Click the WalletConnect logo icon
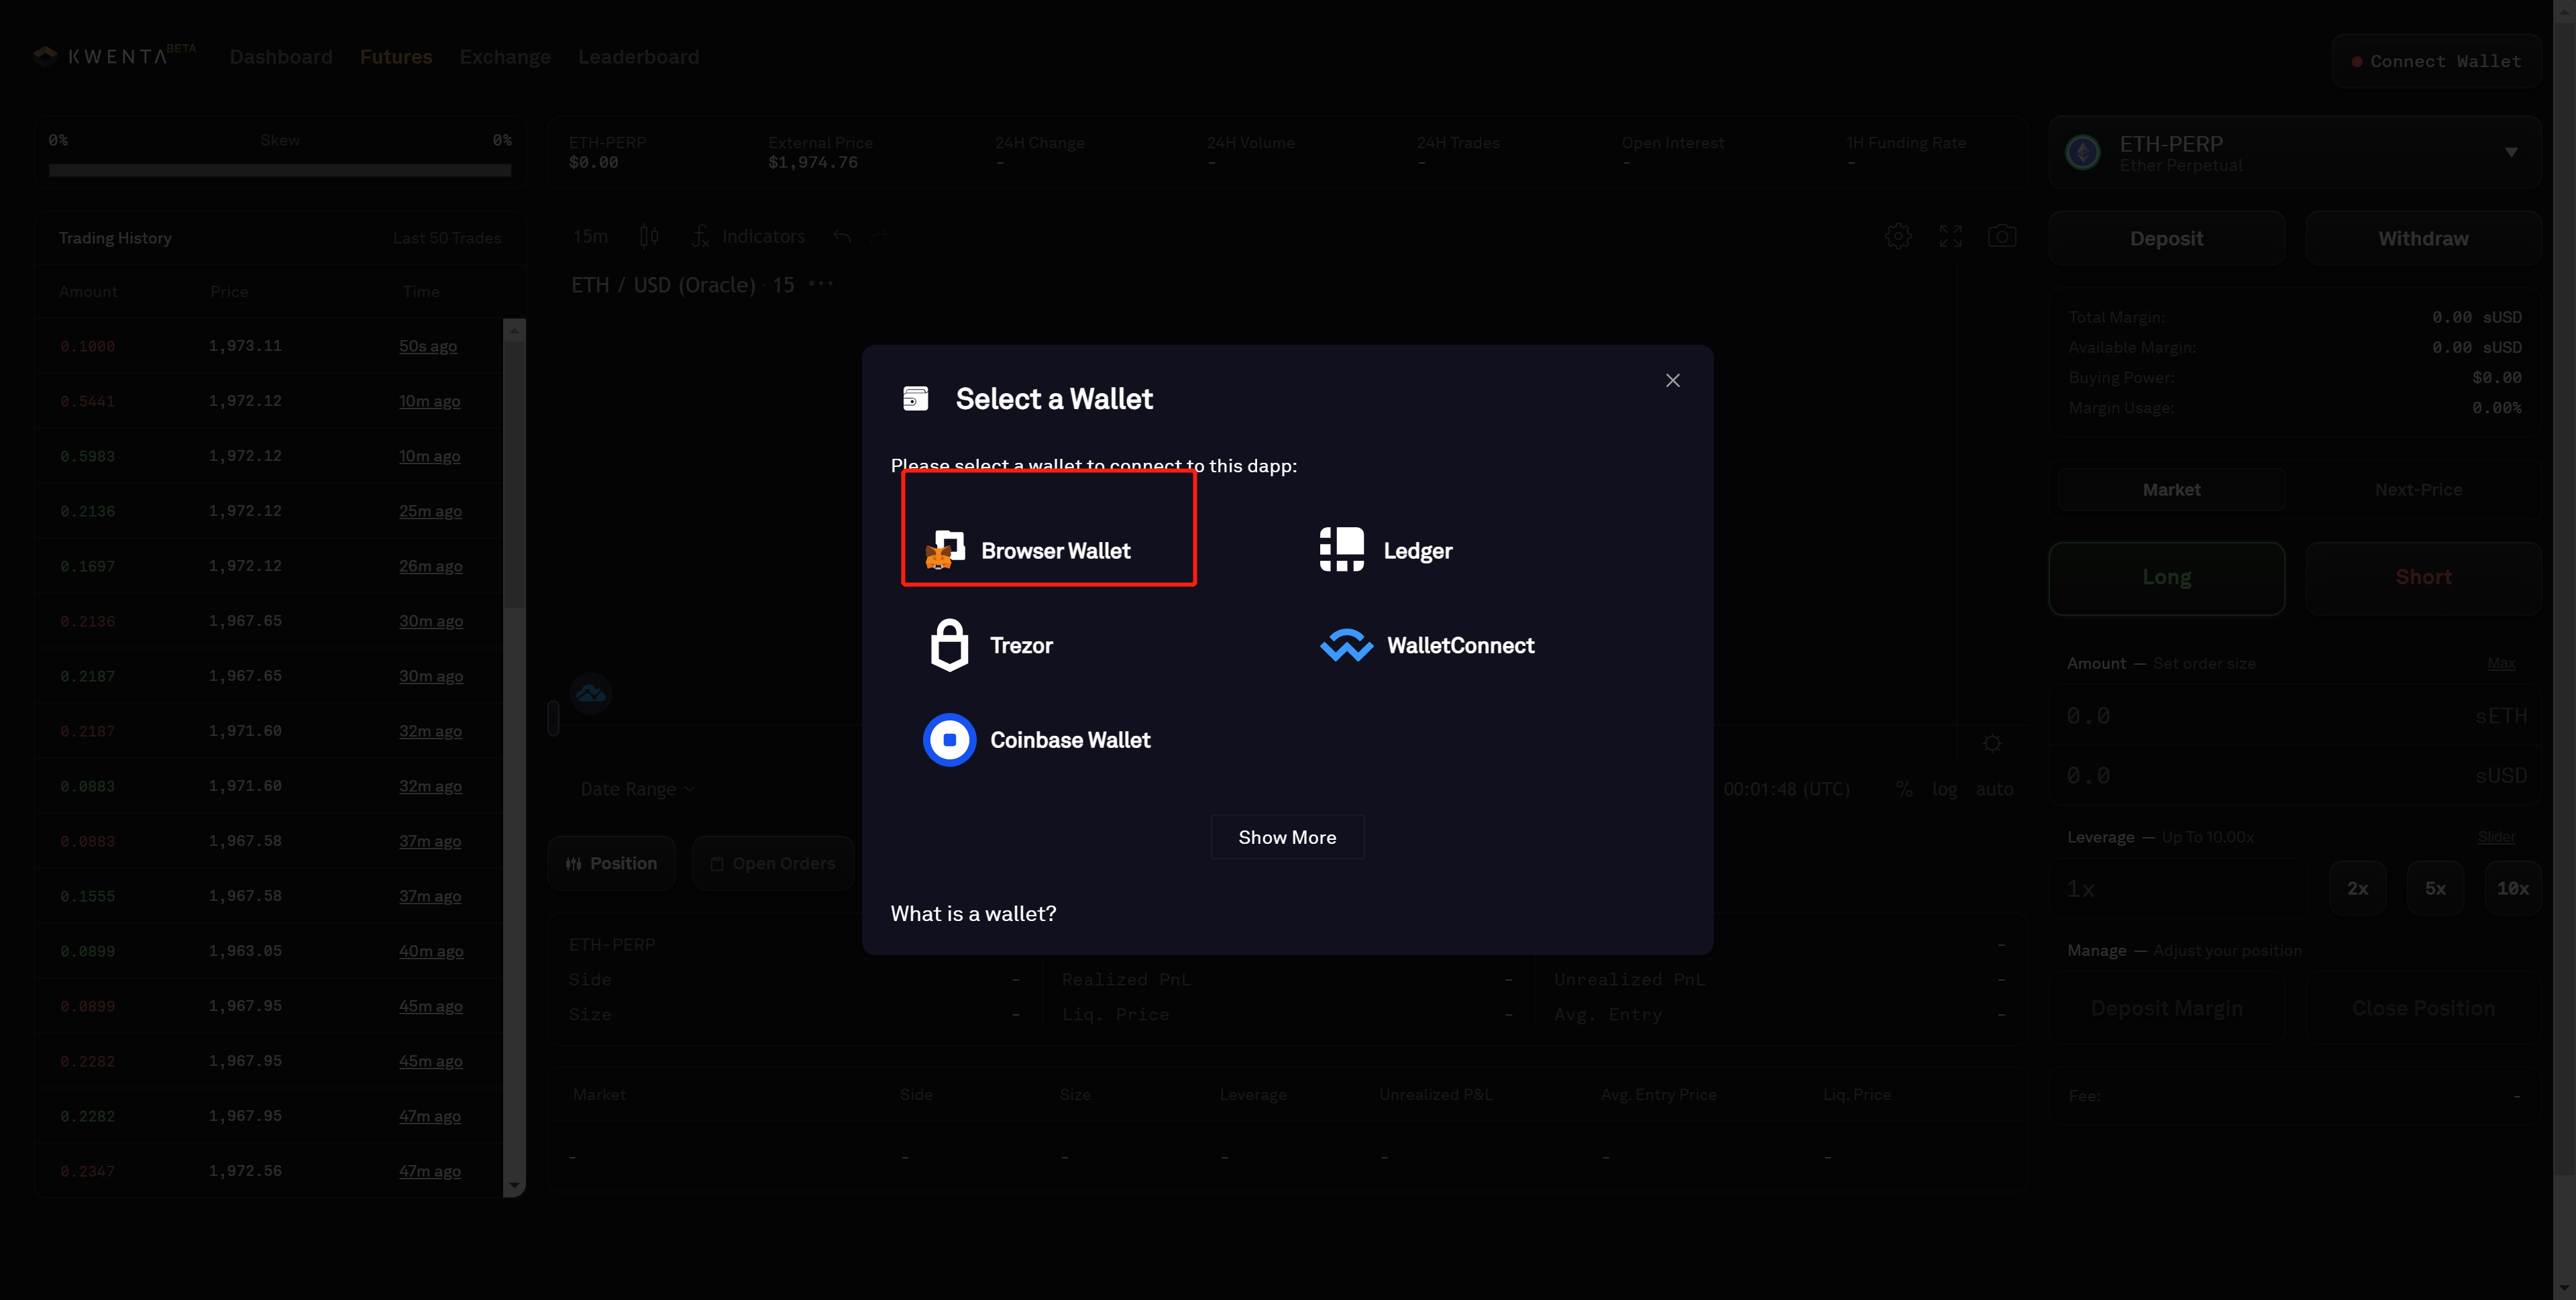This screenshot has width=2576, height=1300. 1346,646
